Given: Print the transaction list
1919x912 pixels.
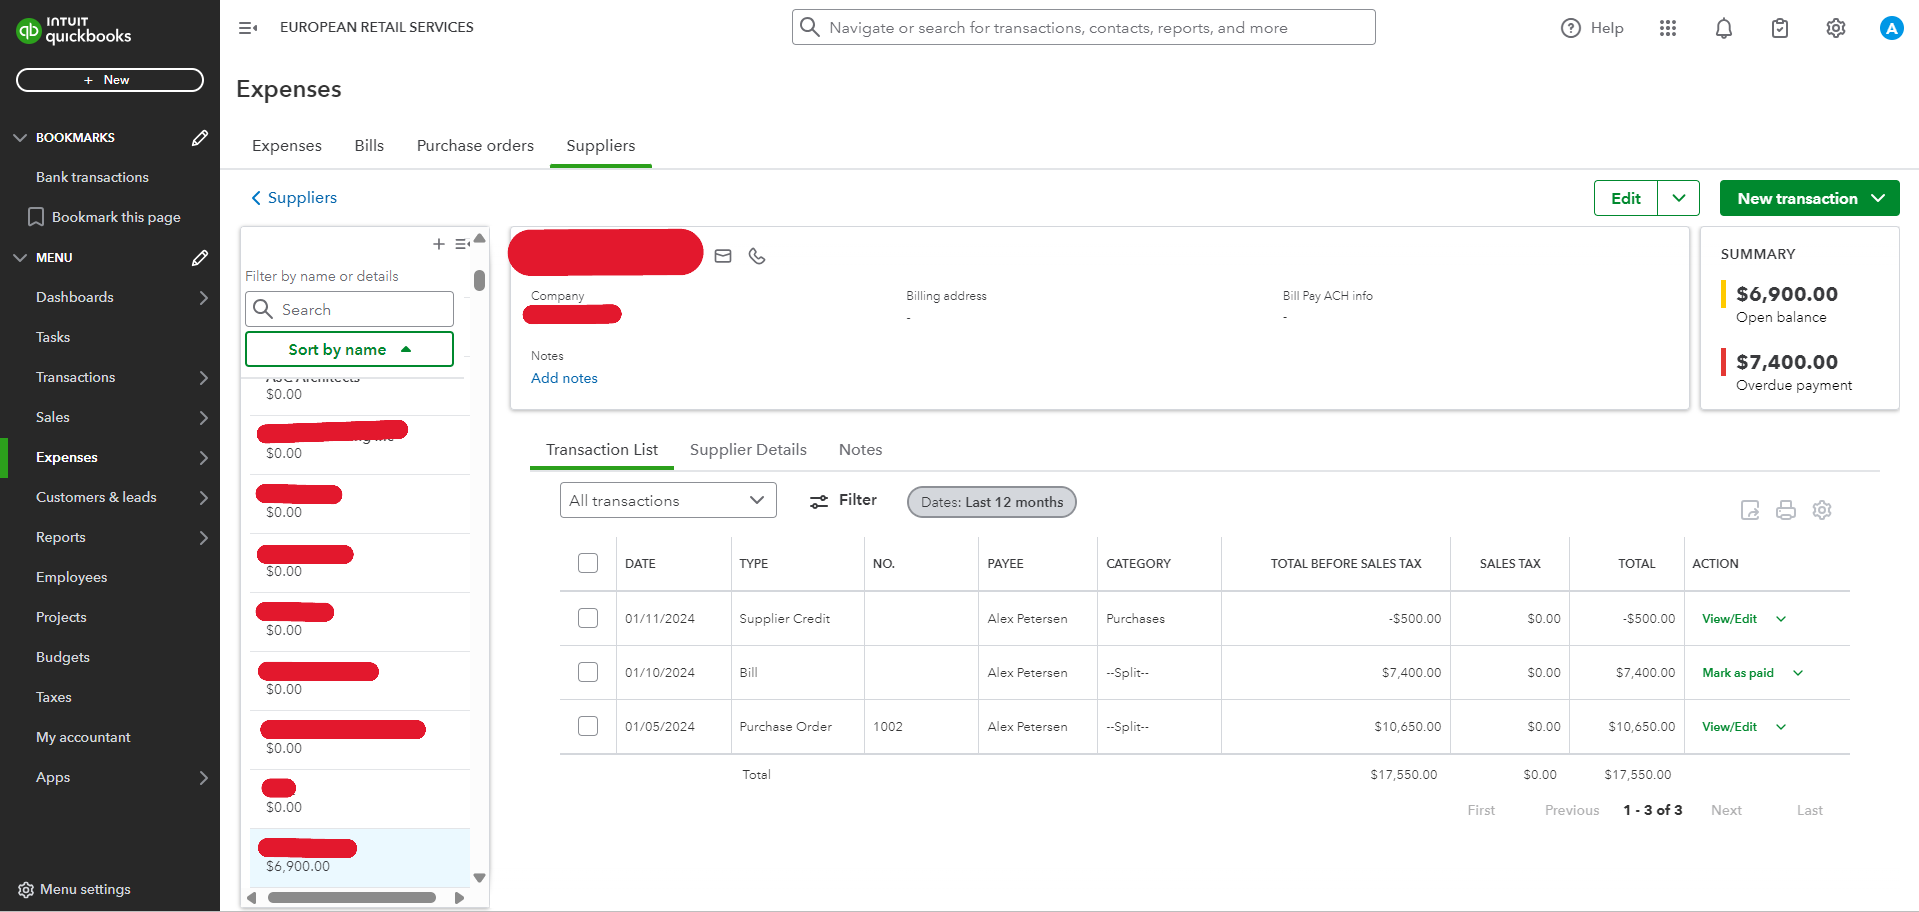Looking at the screenshot, I should tap(1785, 511).
